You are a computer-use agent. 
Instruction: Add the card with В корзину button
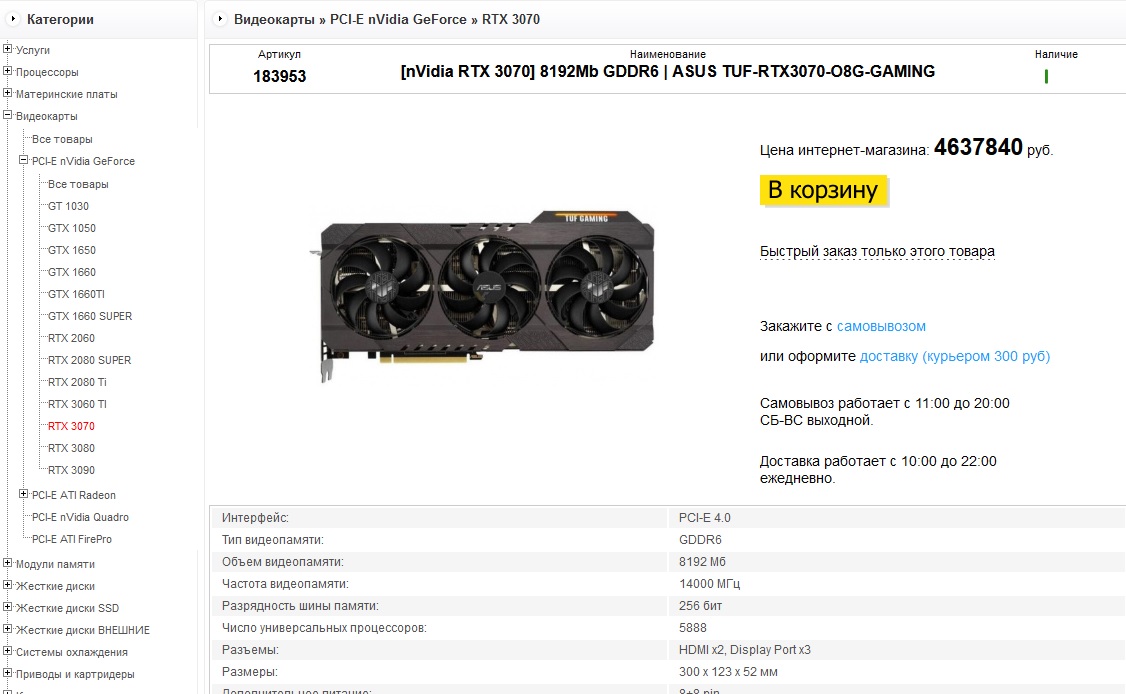823,190
